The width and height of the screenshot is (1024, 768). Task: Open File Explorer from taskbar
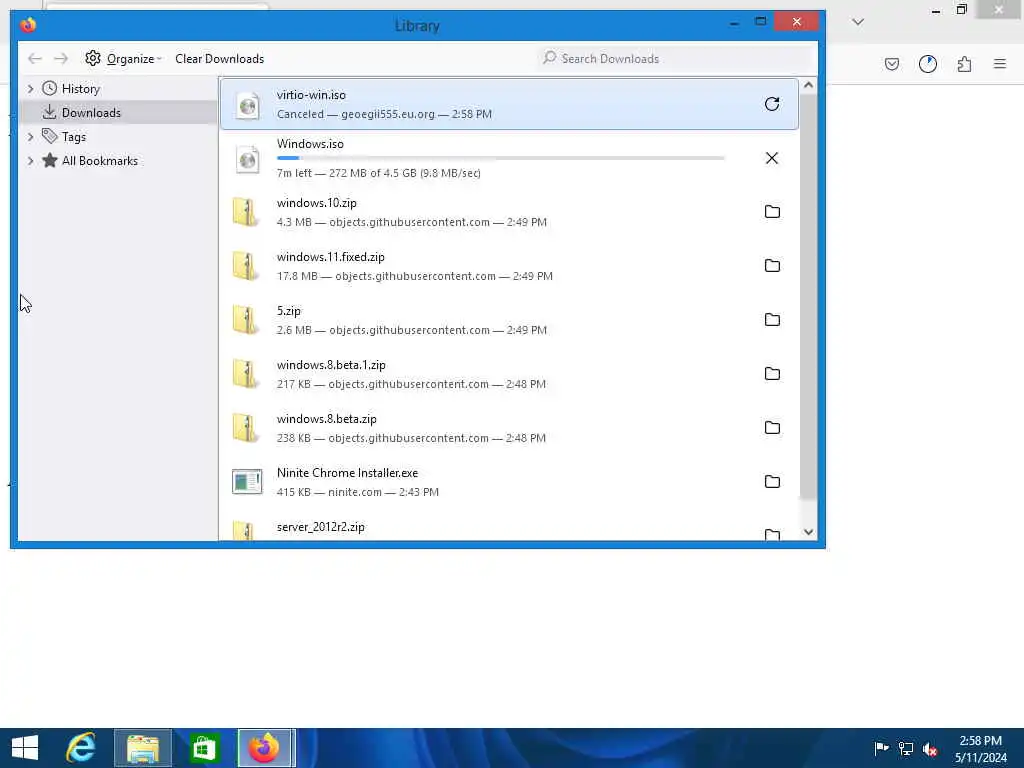pos(142,748)
